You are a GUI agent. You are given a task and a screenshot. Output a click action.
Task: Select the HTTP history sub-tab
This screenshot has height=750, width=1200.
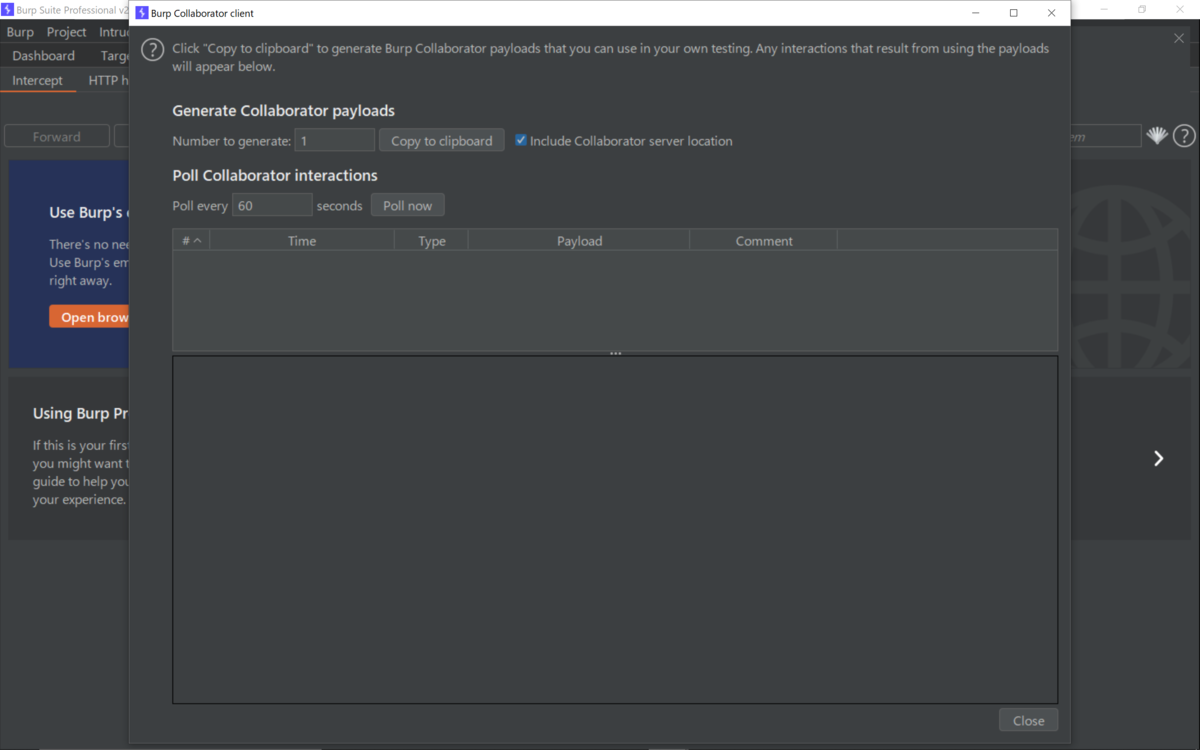109,80
